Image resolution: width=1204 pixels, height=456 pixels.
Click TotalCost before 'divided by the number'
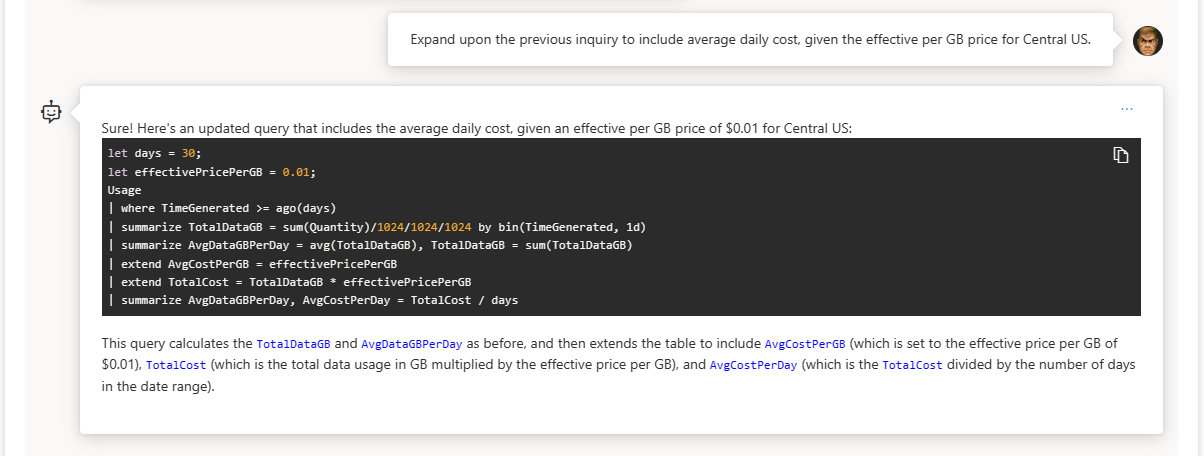pos(912,365)
